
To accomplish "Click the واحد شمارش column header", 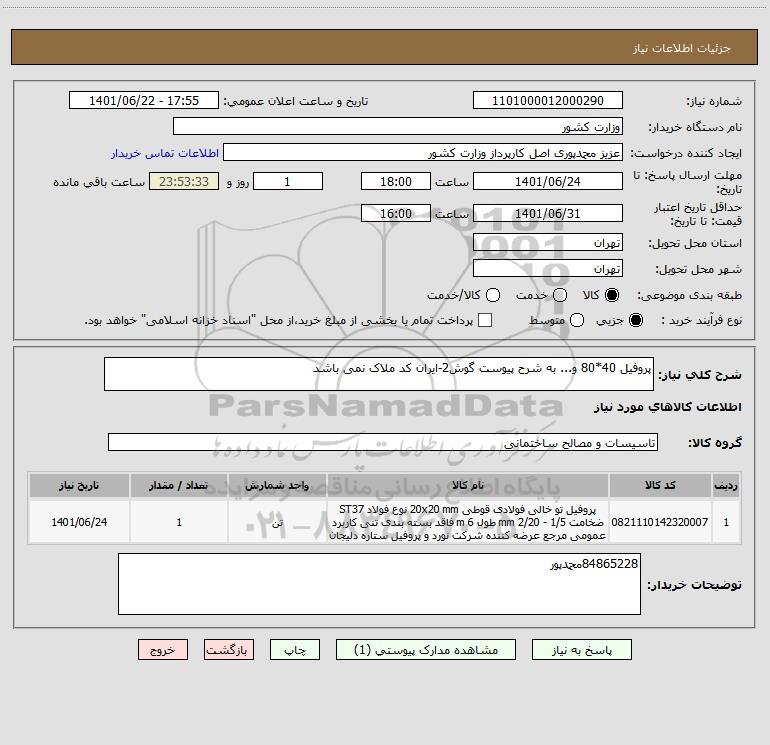I will point(277,485).
